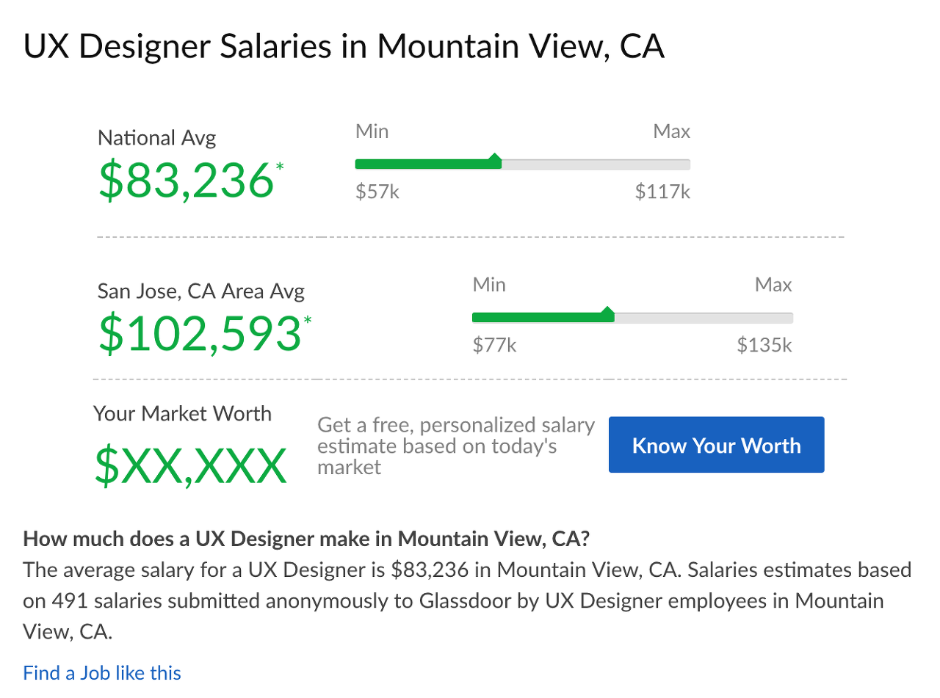Click the San Jose area salary slider marker
Image resolution: width=940 pixels, height=698 pixels.
coord(607,314)
